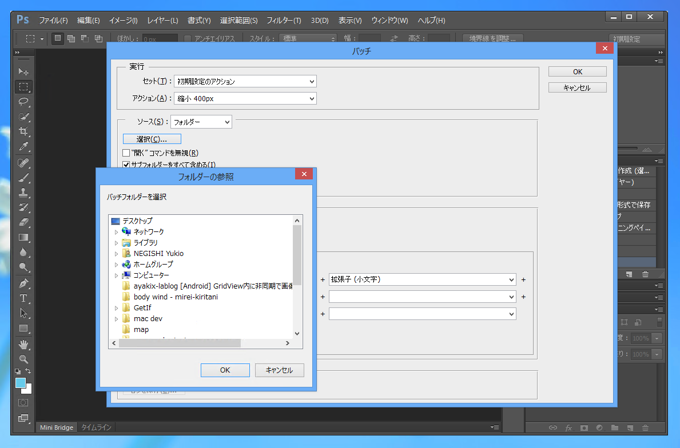The image size is (680, 448).
Task: Switch to the Mini Bridge tab
Action: pos(56,428)
